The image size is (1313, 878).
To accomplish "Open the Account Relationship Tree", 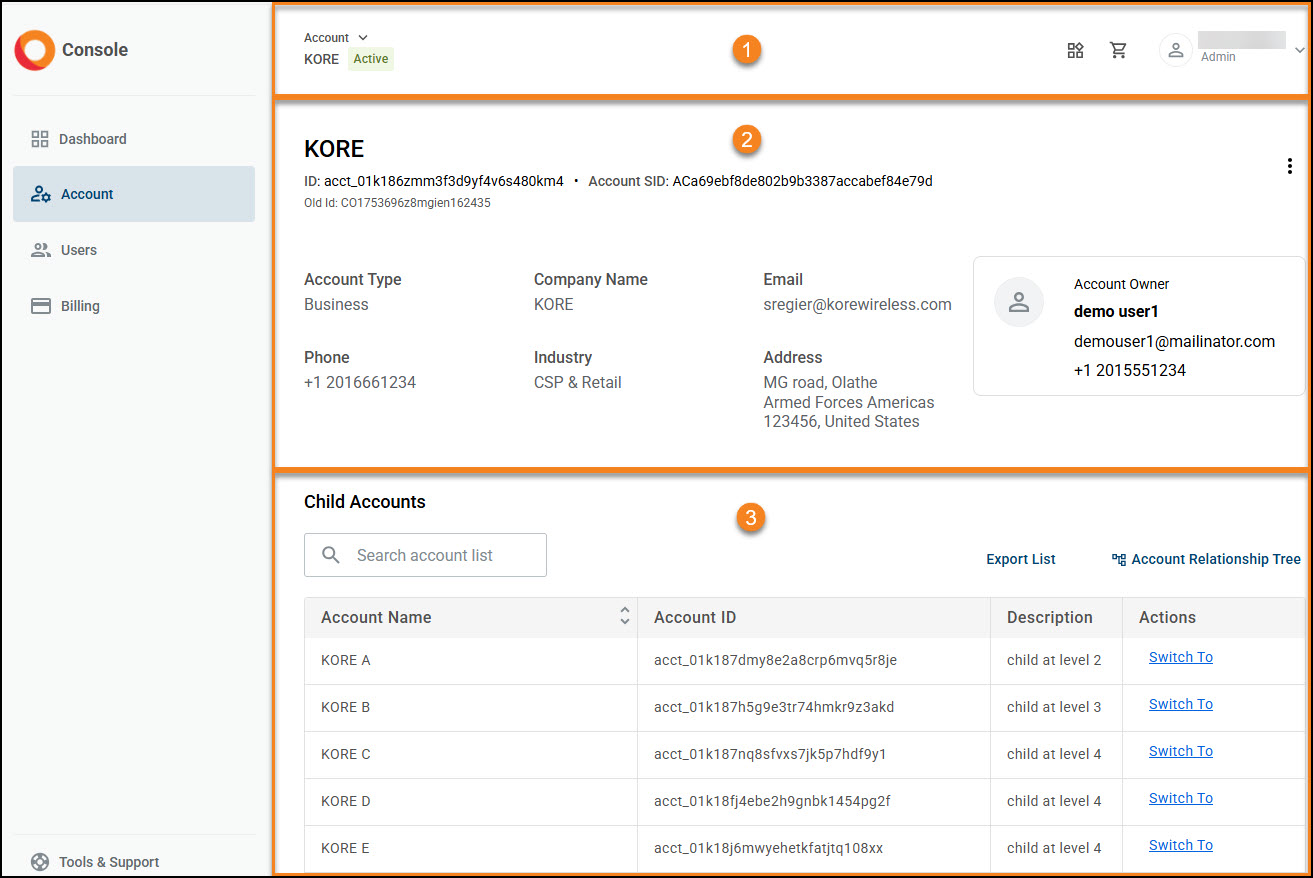I will 1206,559.
